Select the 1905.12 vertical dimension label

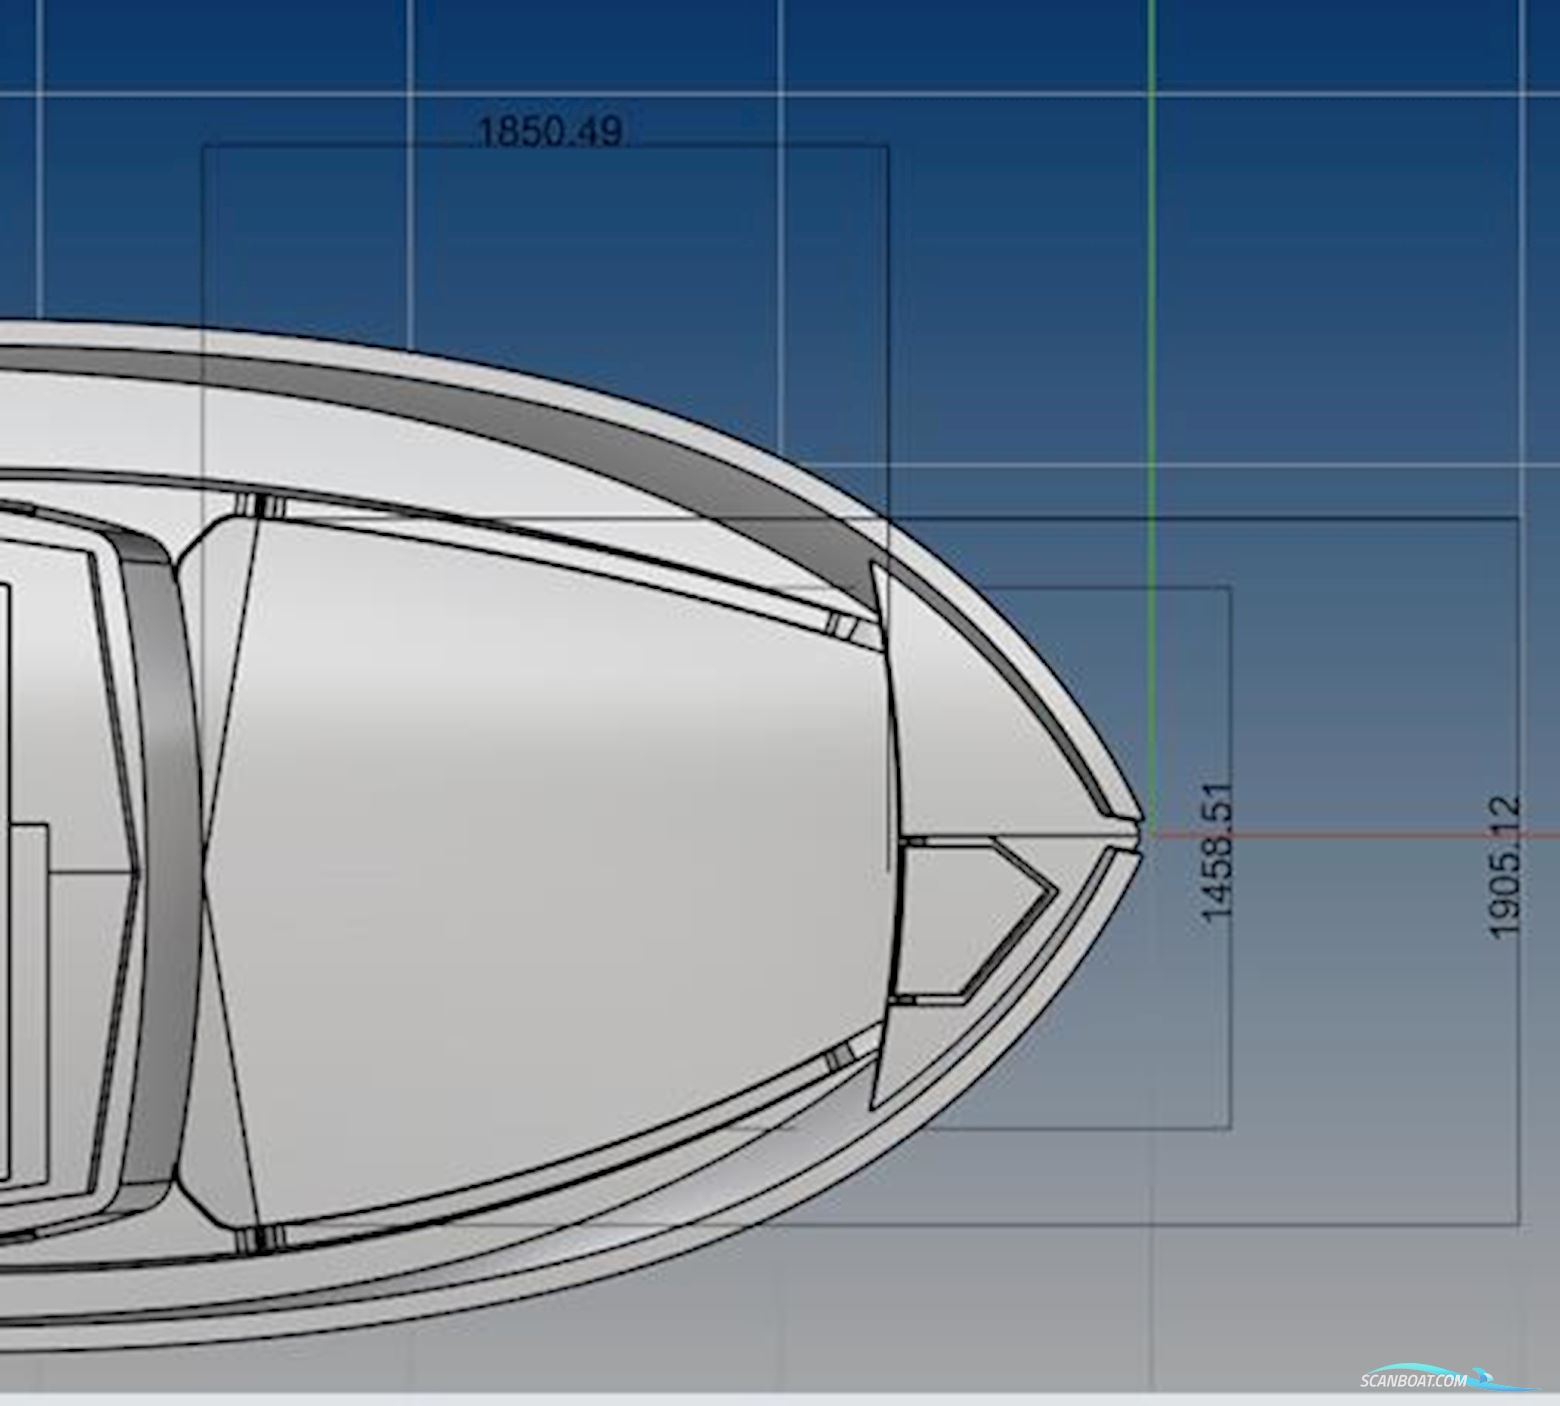pyautogui.click(x=1504, y=866)
